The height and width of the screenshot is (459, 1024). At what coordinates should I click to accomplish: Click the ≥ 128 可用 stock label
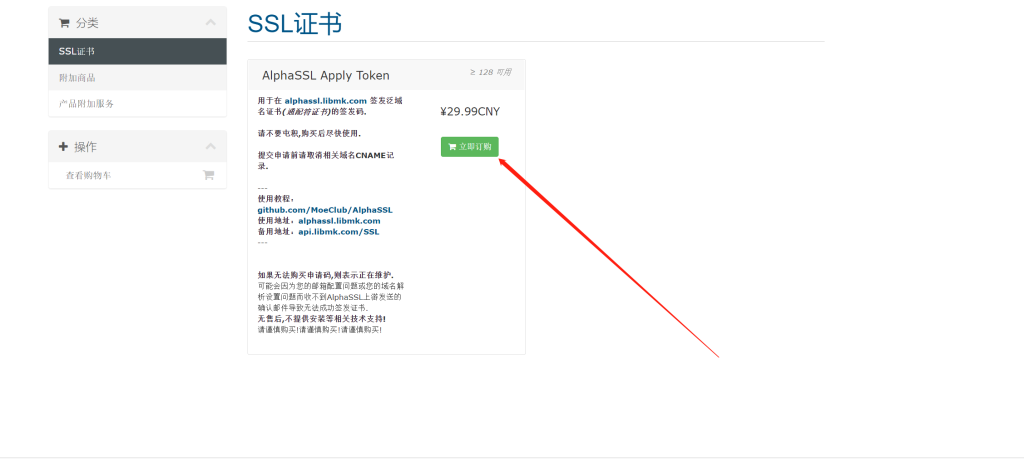[490, 72]
